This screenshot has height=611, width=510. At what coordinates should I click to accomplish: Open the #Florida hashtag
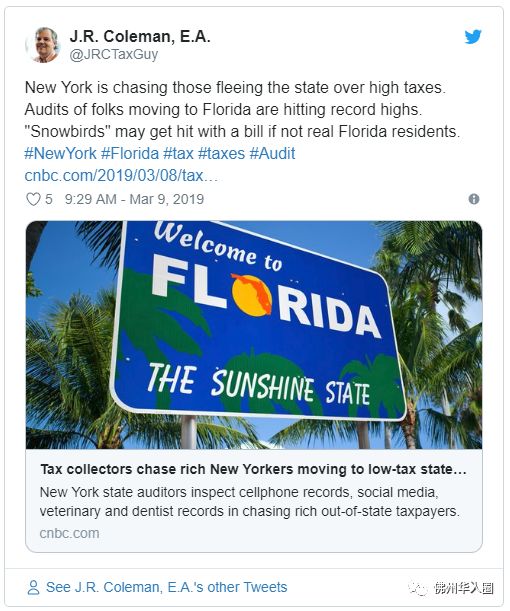pos(130,154)
